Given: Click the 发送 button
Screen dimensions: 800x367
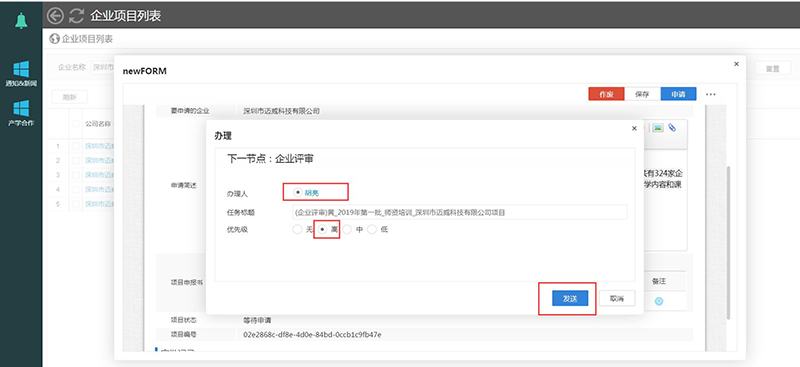Looking at the screenshot, I should point(570,299).
